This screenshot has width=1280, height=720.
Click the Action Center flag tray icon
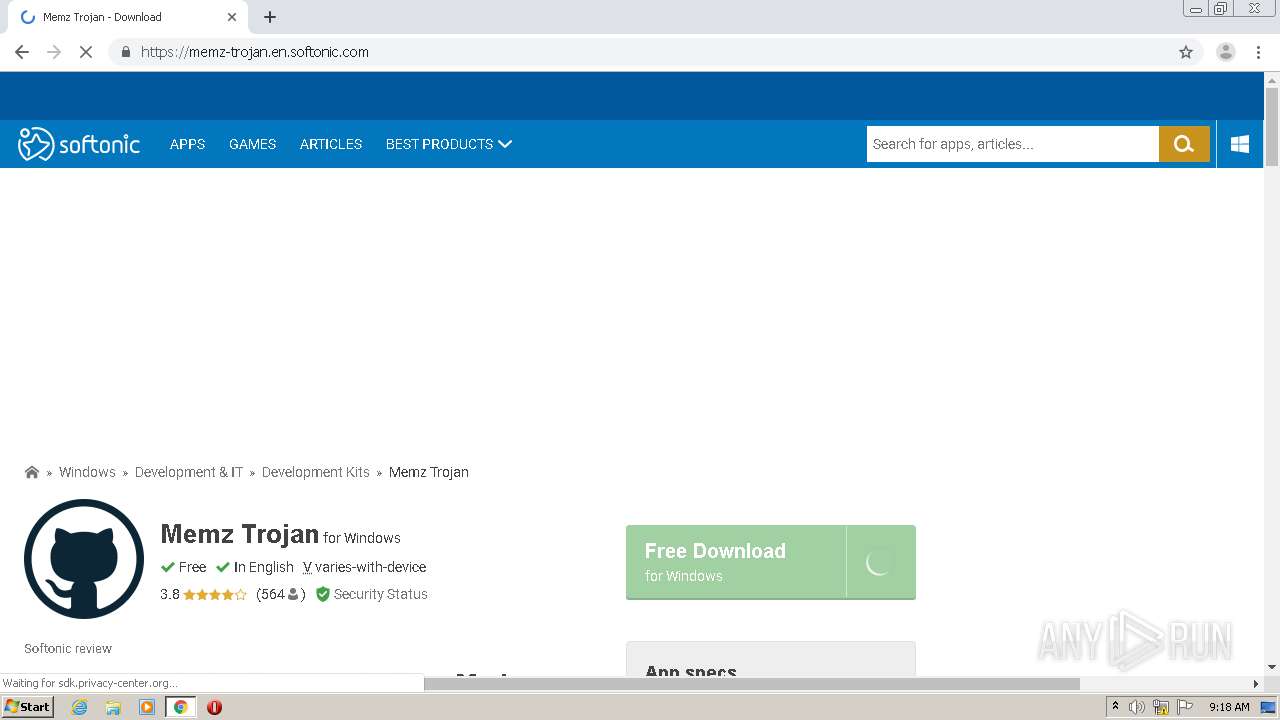click(1185, 707)
